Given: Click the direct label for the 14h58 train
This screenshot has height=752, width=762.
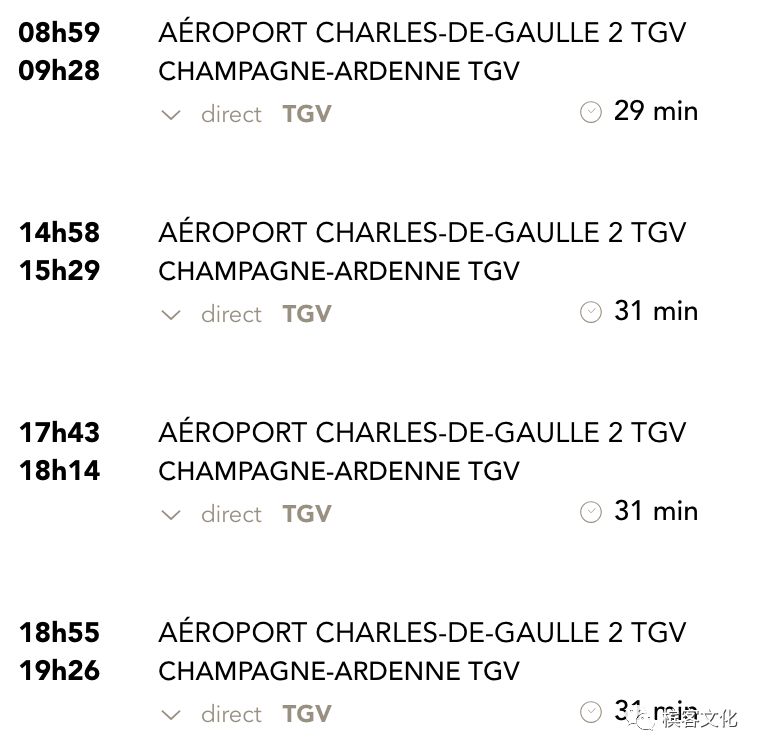Looking at the screenshot, I should tap(231, 315).
